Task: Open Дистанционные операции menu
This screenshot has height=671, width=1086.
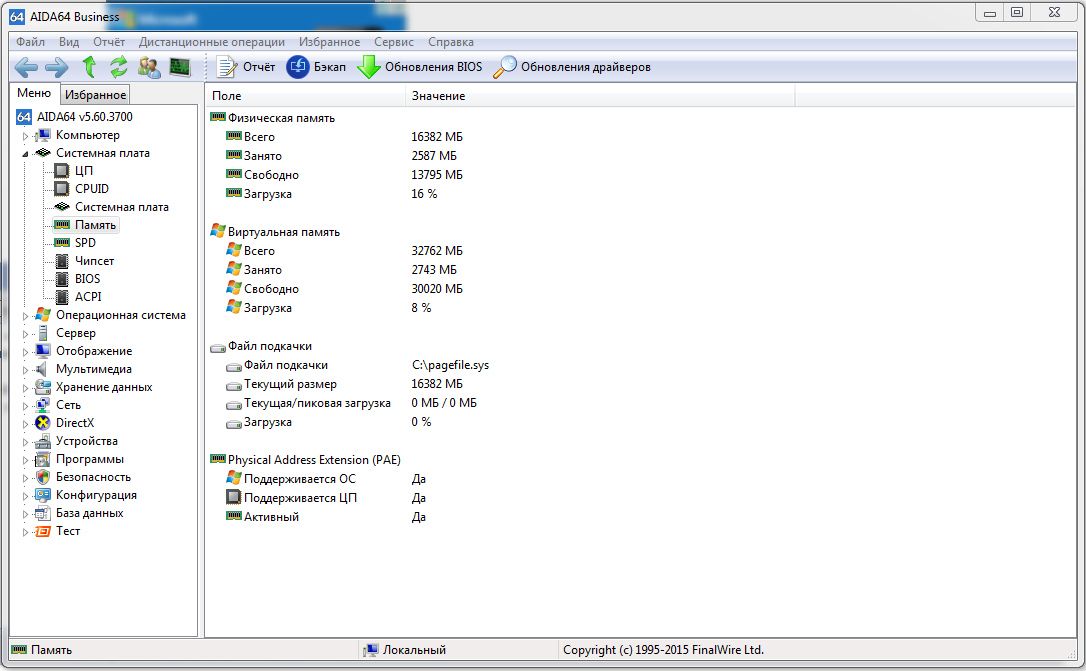Action: click(212, 42)
